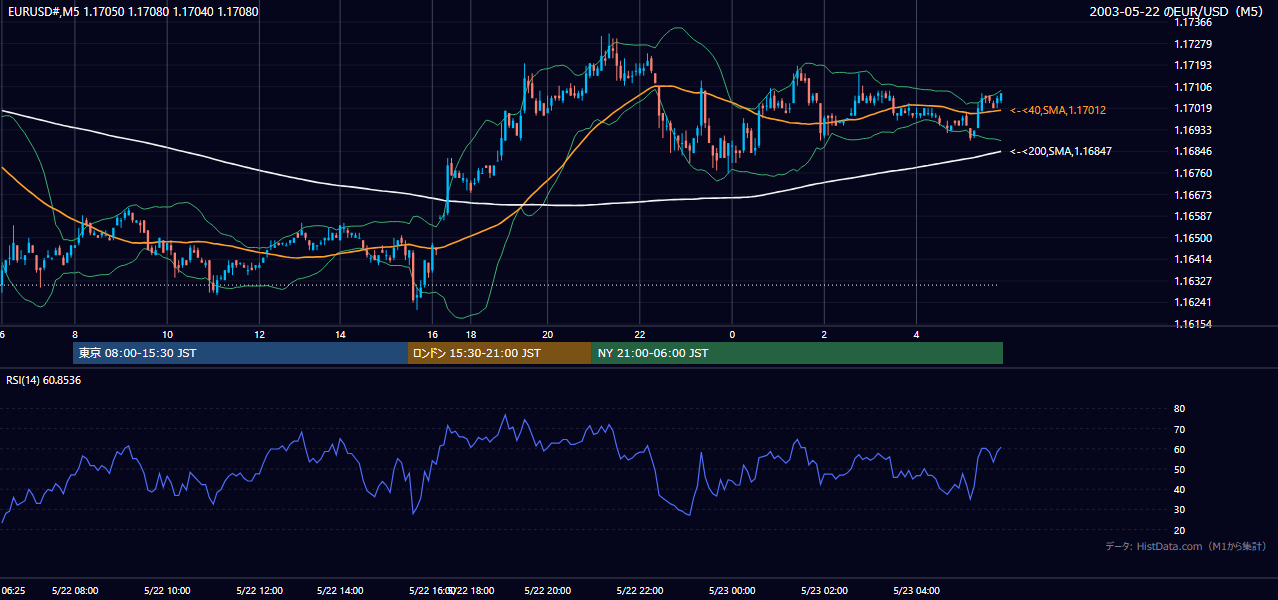Click the 06:25 label on bottom time axis
Screen dimensions: 1278x600
click(13, 590)
